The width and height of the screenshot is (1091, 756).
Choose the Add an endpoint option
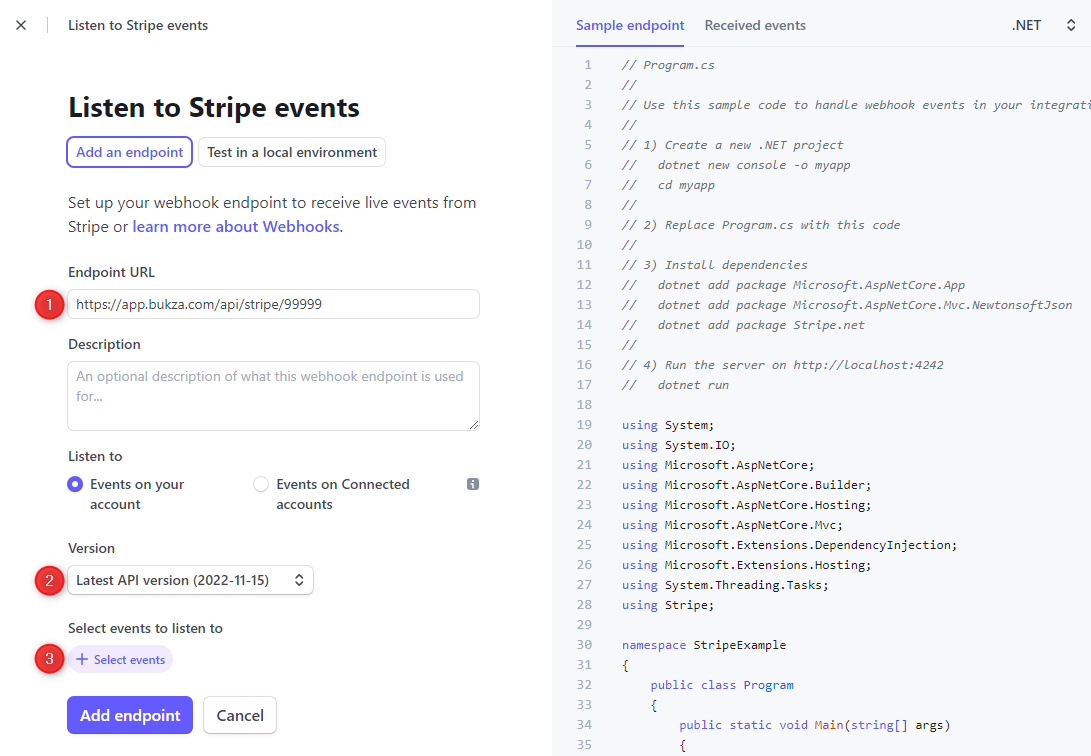click(130, 153)
